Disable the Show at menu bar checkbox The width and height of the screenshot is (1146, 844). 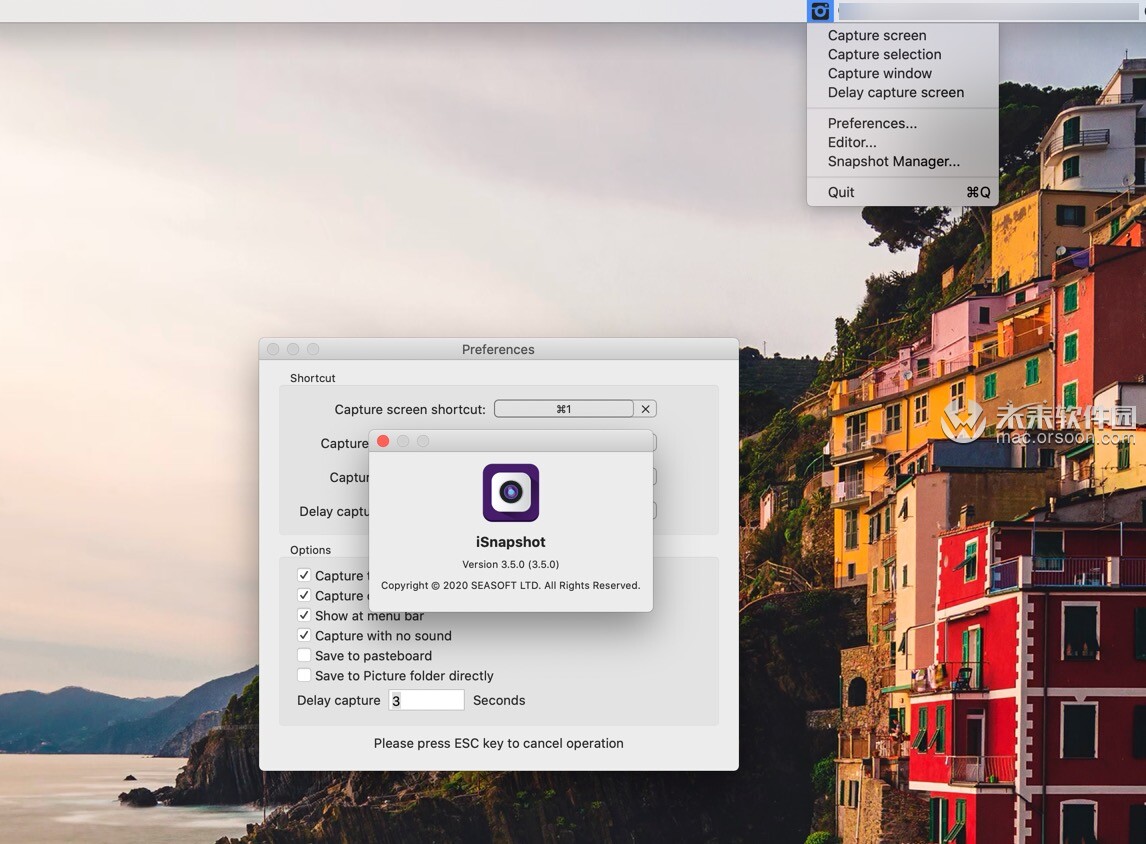point(304,616)
